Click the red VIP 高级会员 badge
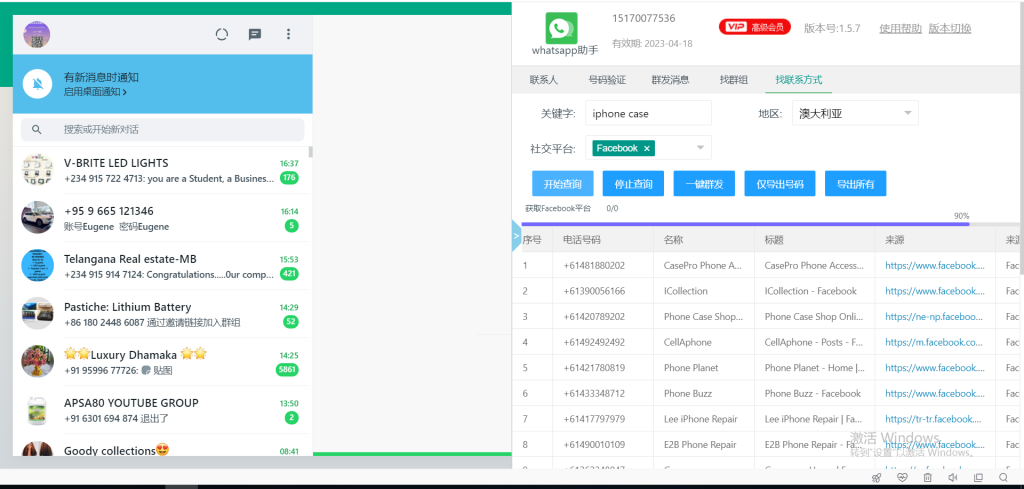The image size is (1024, 489). (x=754, y=27)
